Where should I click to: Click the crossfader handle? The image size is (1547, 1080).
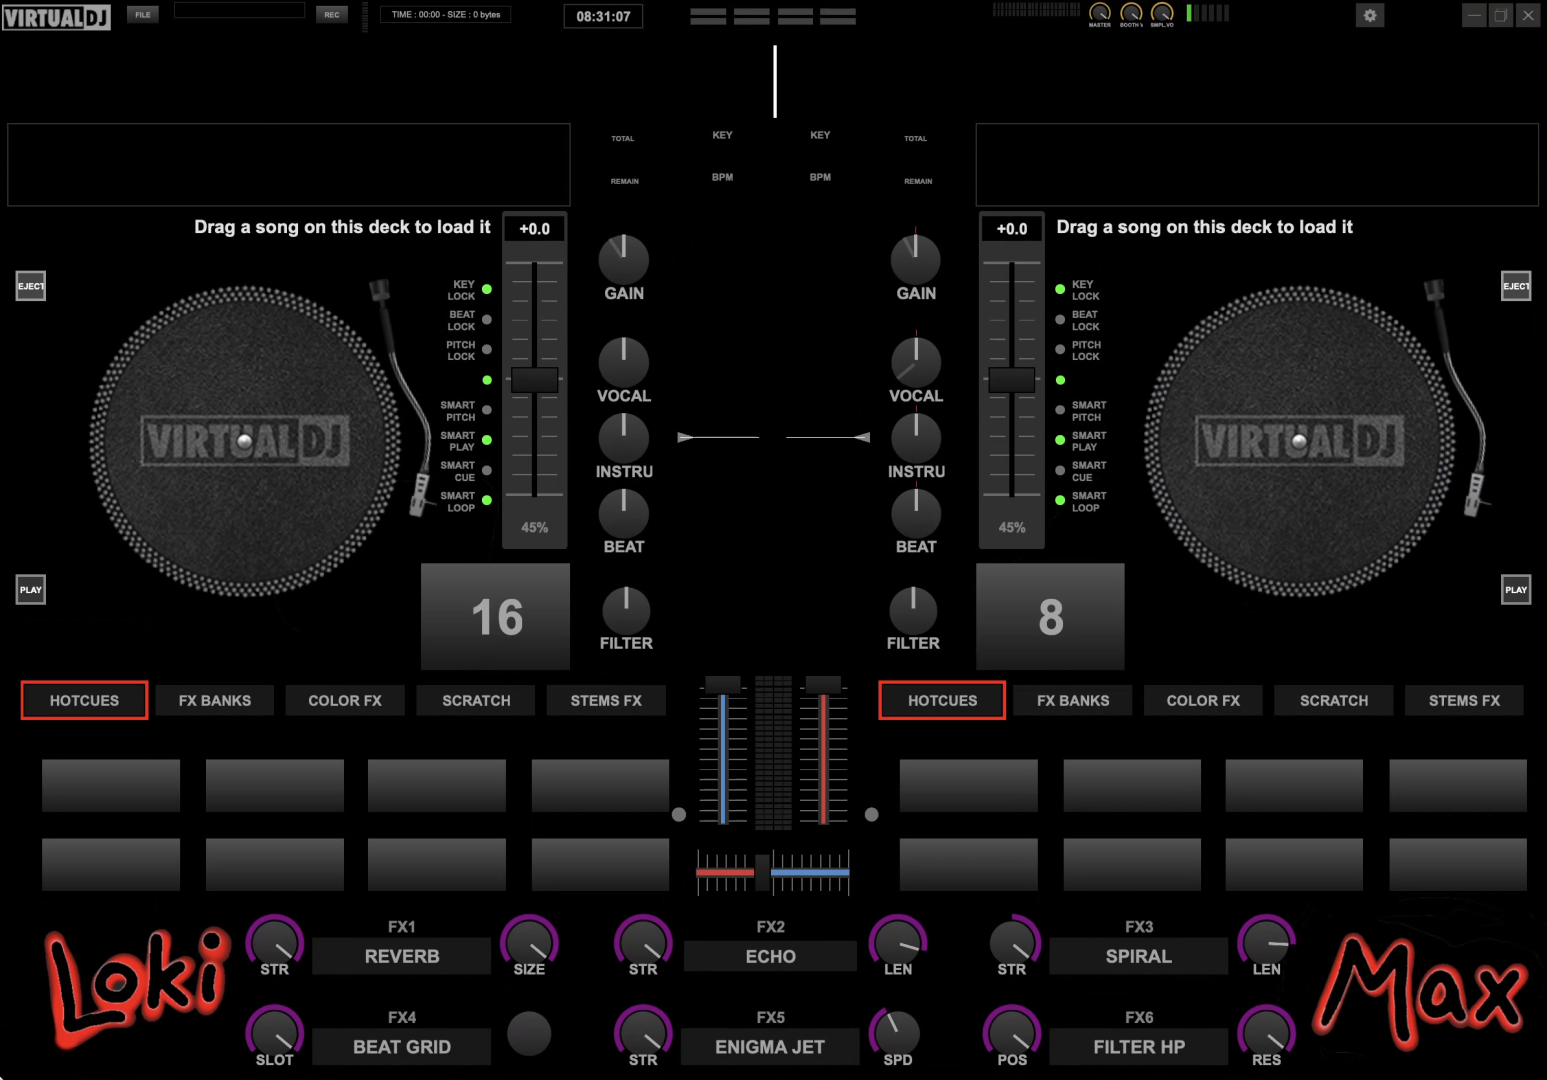(x=763, y=872)
